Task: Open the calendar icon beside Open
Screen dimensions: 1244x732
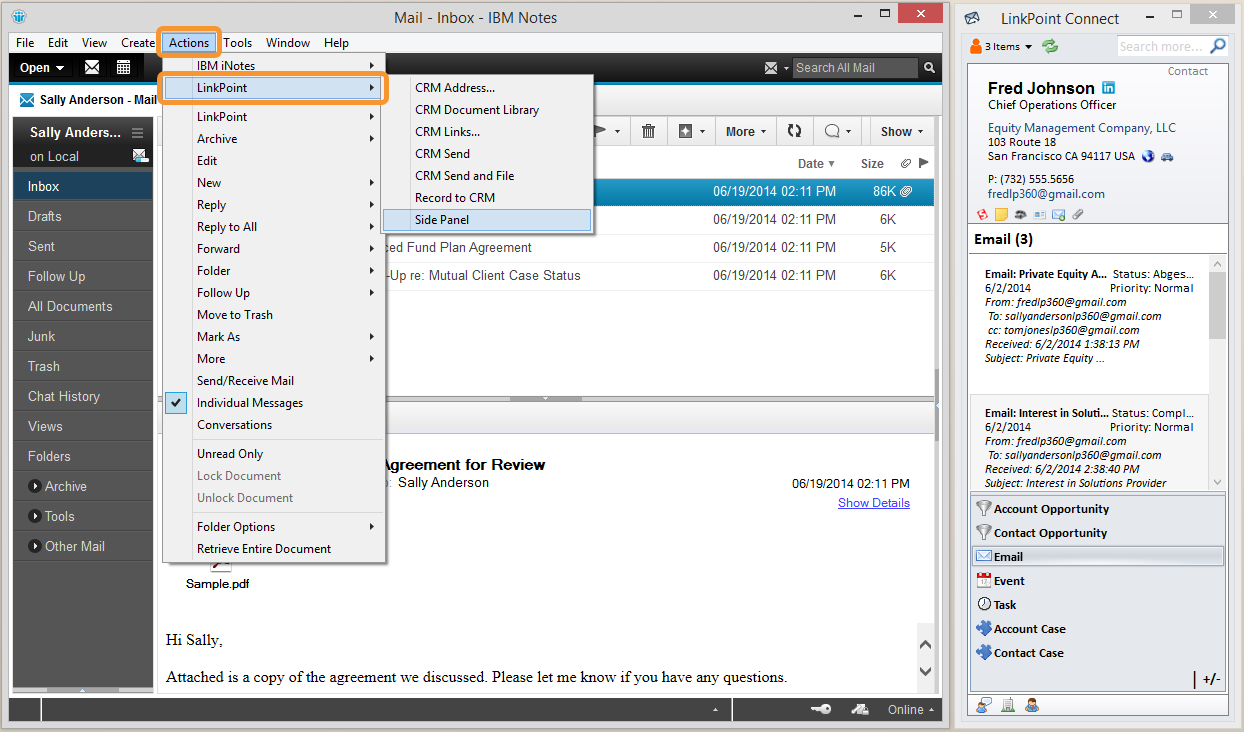Action: [x=123, y=68]
